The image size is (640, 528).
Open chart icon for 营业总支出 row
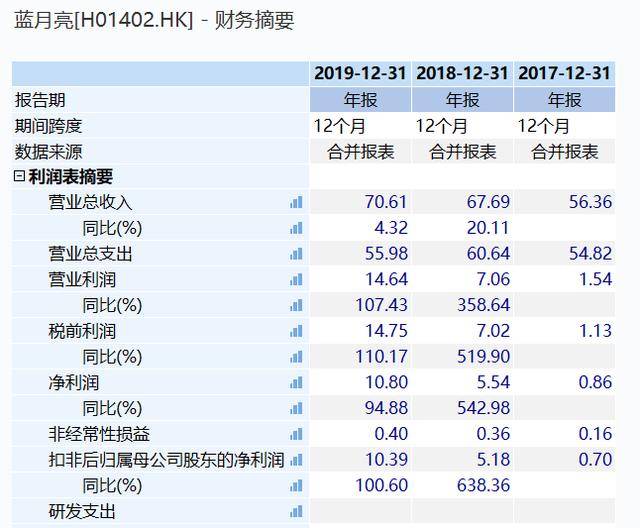coord(296,254)
